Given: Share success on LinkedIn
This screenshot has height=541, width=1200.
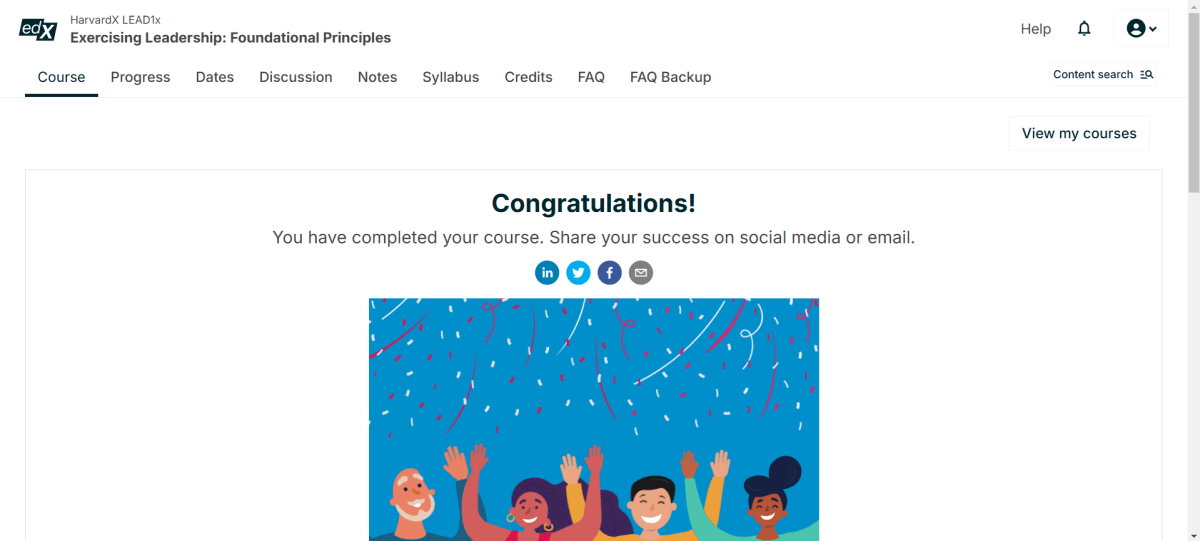Looking at the screenshot, I should 547,272.
